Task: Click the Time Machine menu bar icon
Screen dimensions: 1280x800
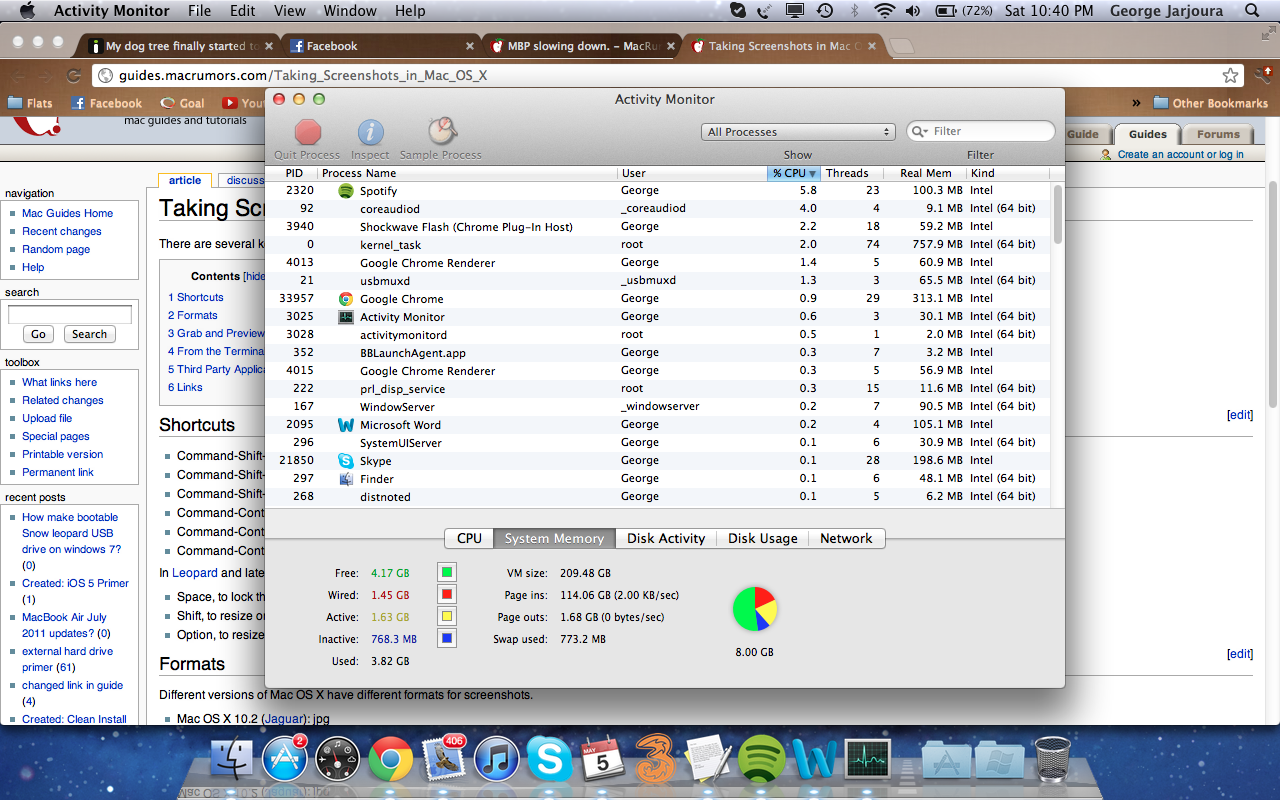Action: click(x=824, y=11)
